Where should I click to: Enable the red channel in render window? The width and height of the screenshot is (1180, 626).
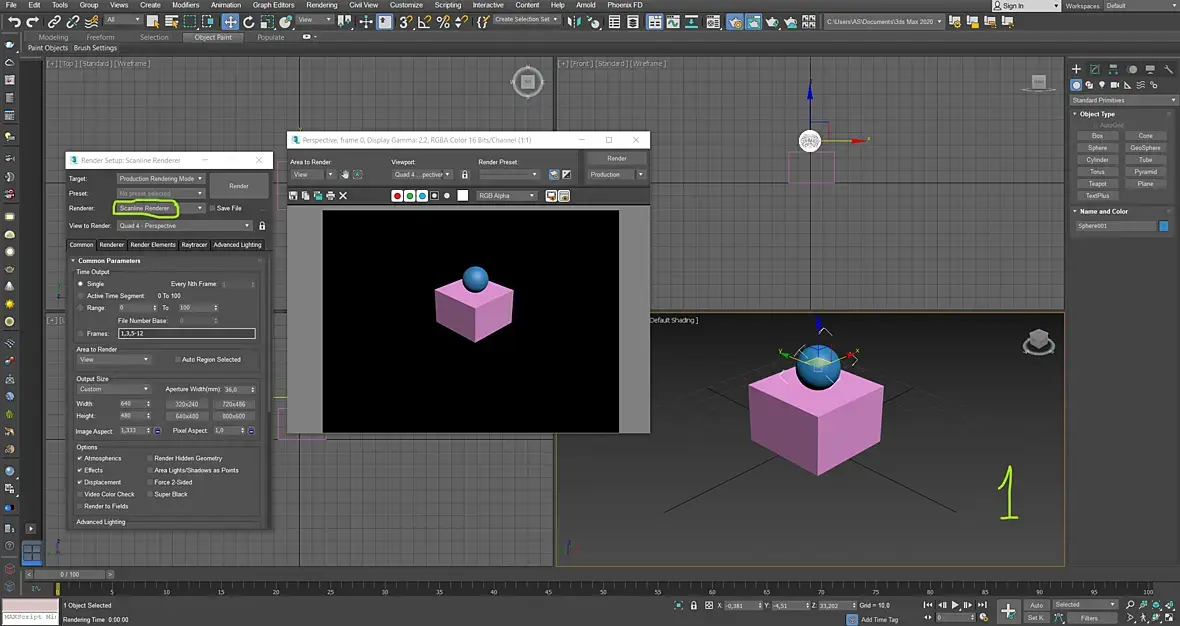397,196
